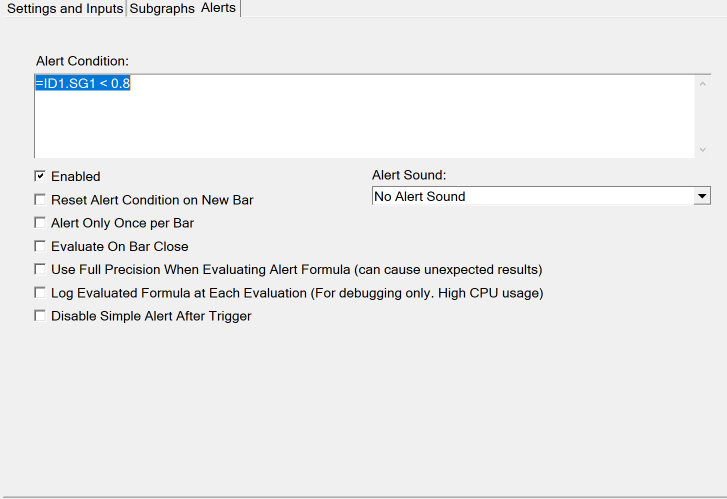Open the Subgraphs tab

click(162, 8)
